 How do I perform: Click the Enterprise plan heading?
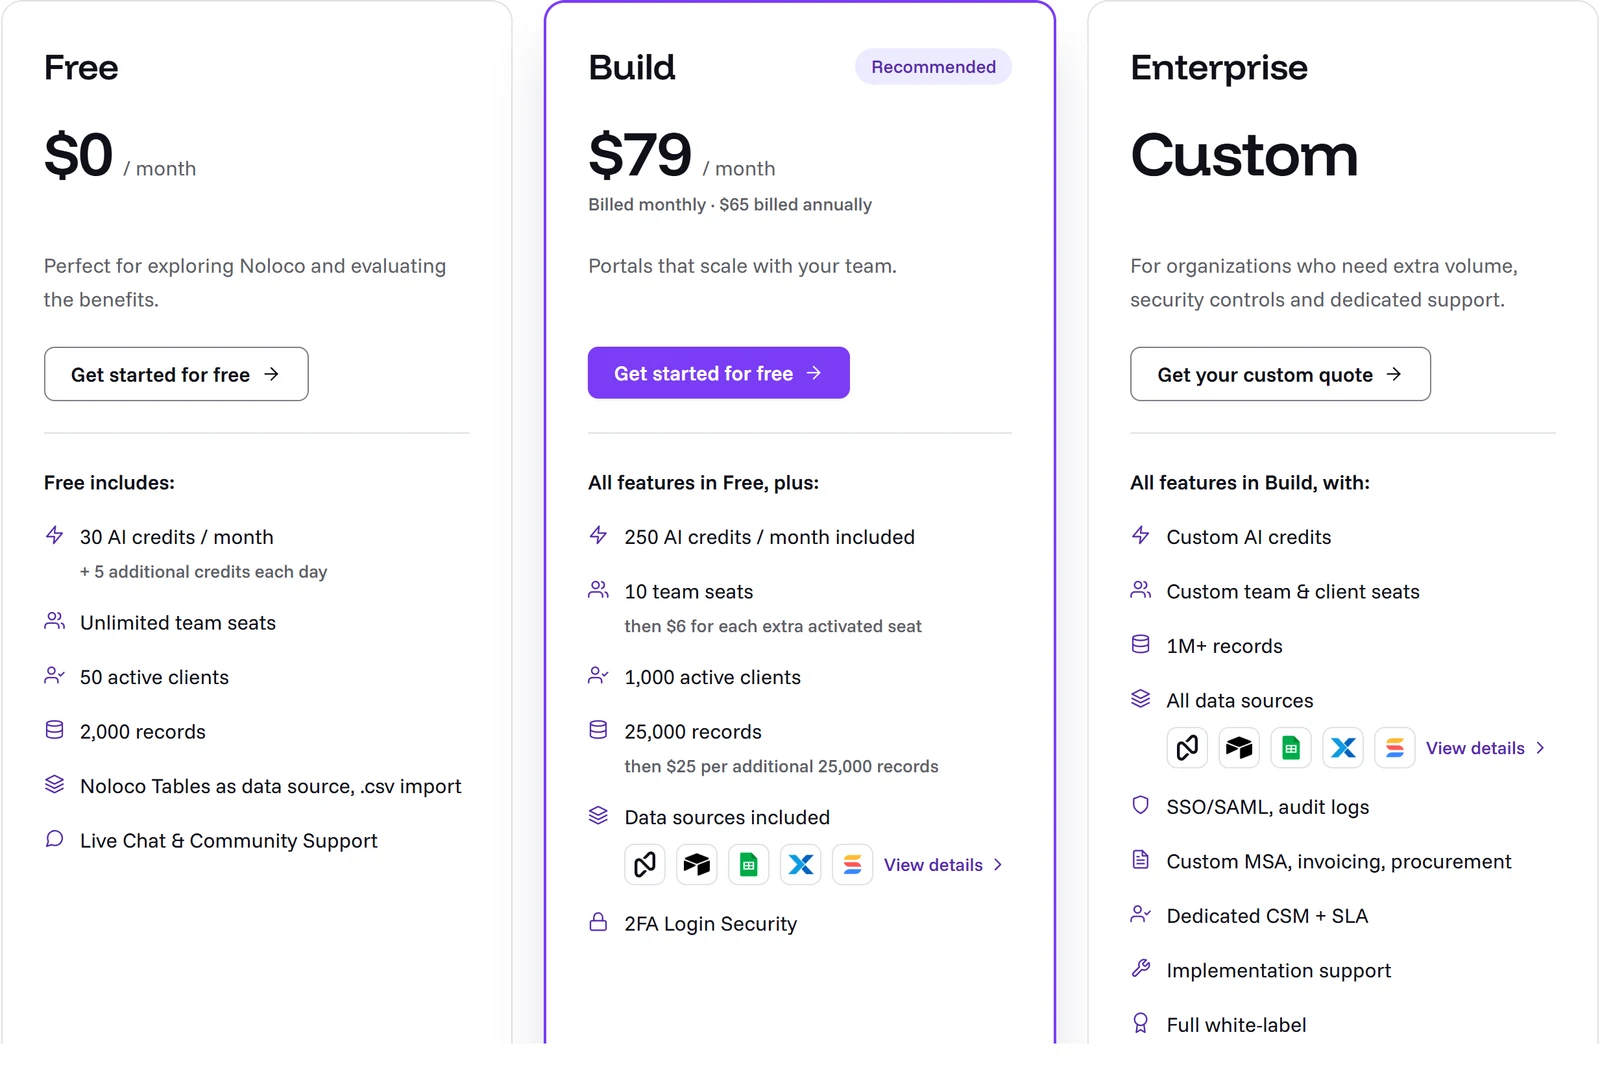[1219, 68]
